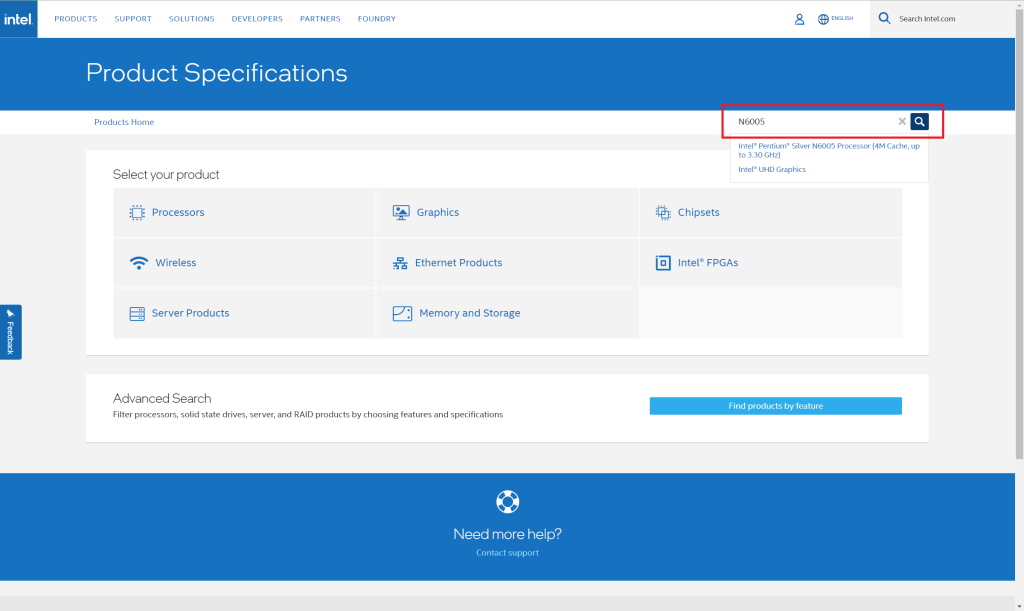This screenshot has height=611, width=1024.
Task: Open the Intel FPGAs category
Action: click(707, 263)
